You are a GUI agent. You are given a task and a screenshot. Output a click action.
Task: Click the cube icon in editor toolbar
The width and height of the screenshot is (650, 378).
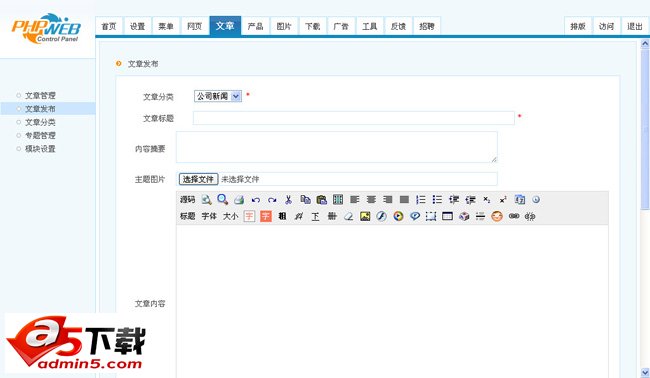464,216
